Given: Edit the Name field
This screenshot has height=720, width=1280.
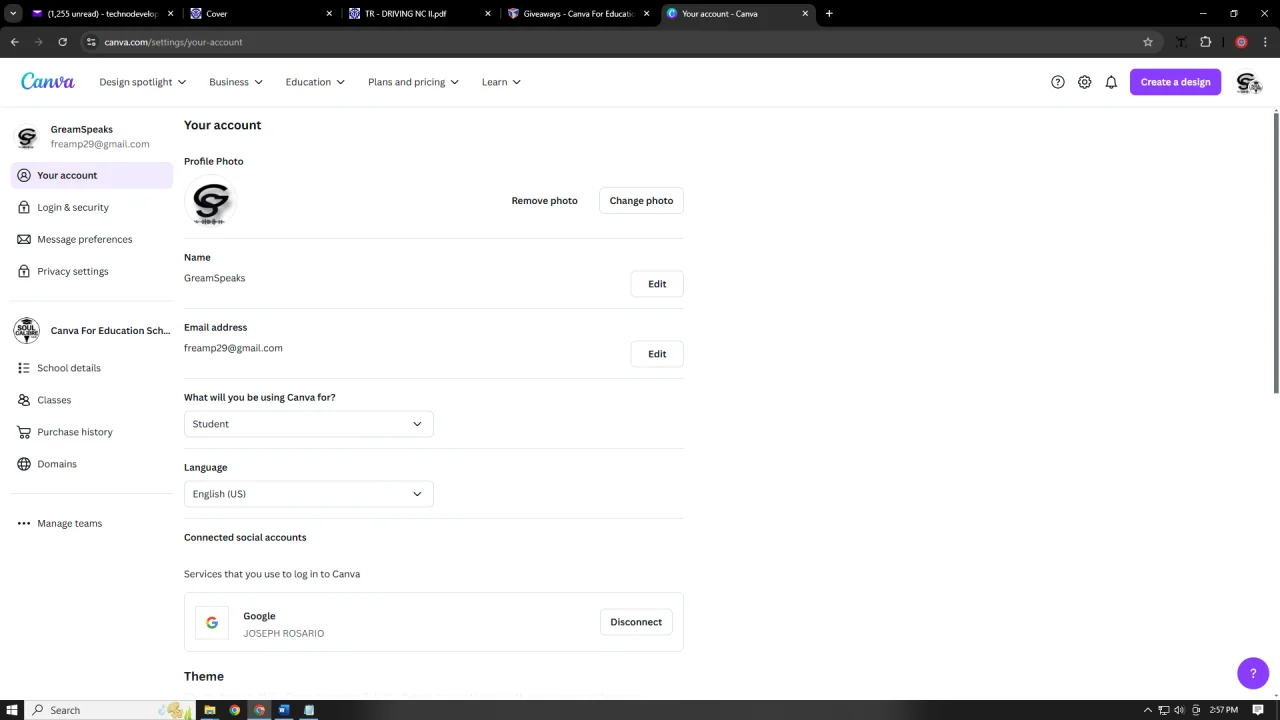Looking at the screenshot, I should click(657, 284).
